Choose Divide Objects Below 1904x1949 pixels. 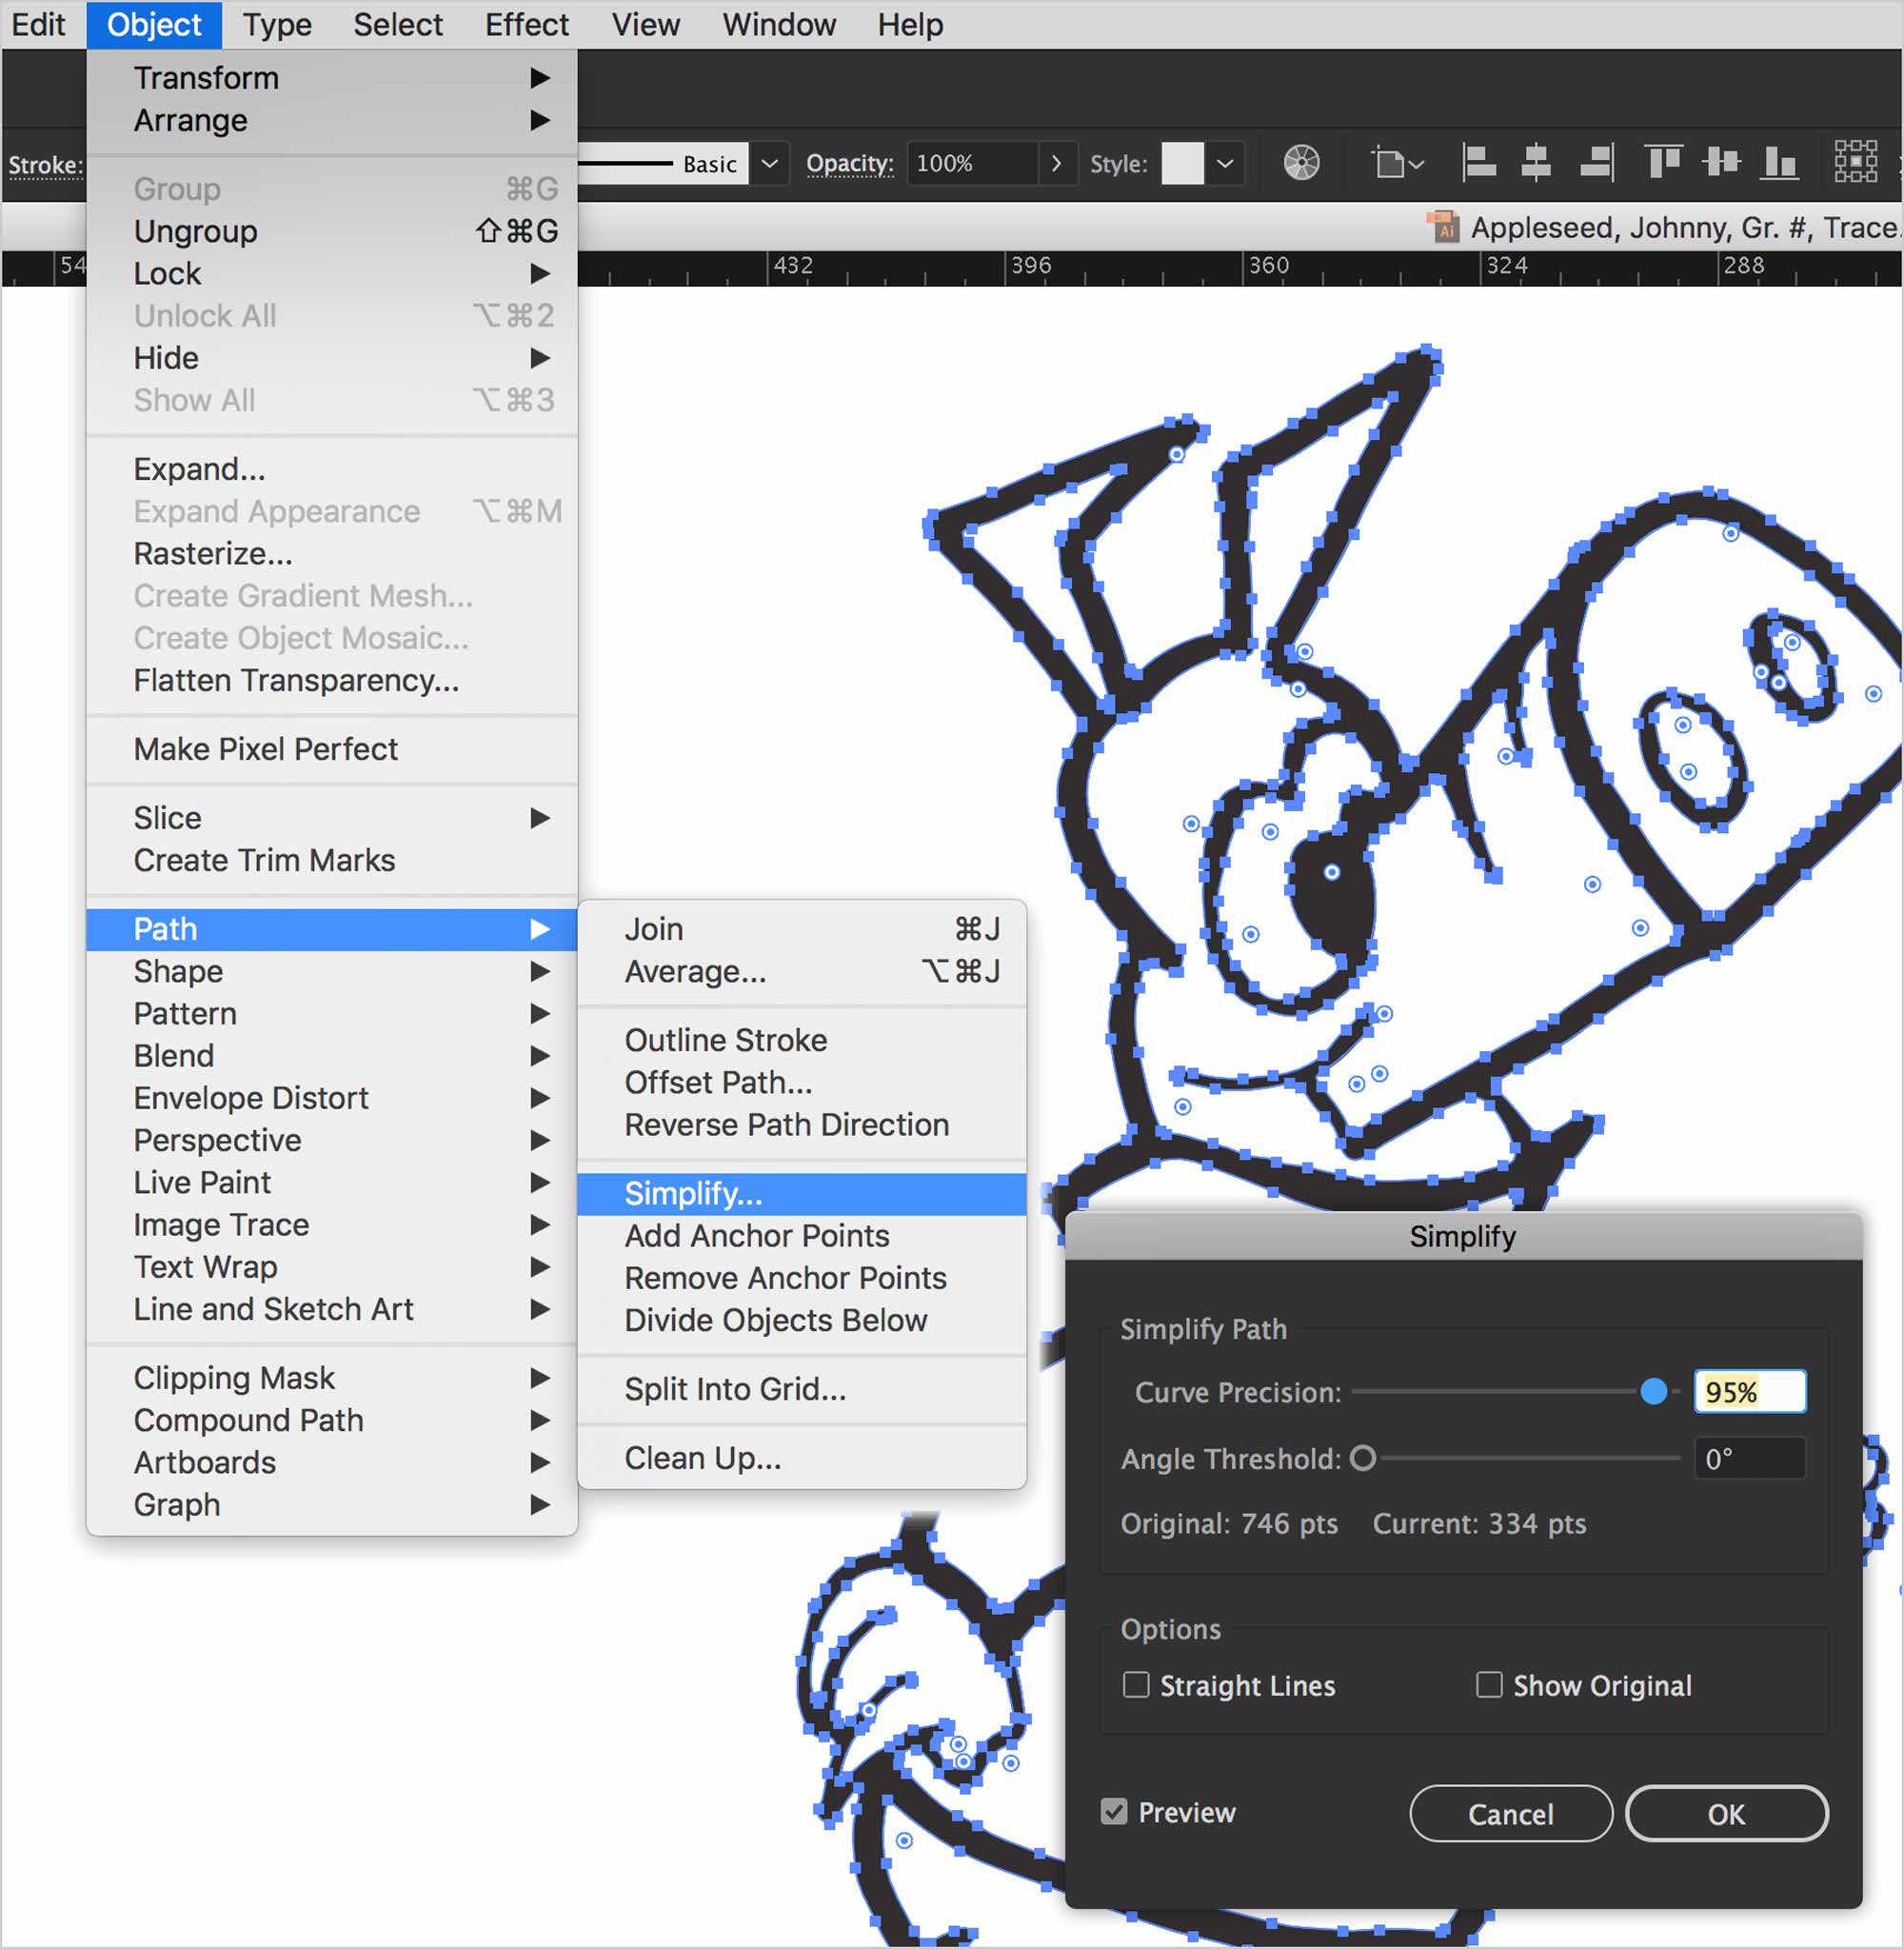pyautogui.click(x=802, y=1320)
